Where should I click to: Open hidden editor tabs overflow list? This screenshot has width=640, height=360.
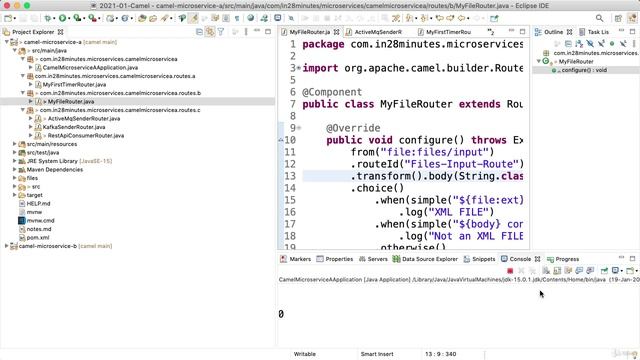(491, 32)
